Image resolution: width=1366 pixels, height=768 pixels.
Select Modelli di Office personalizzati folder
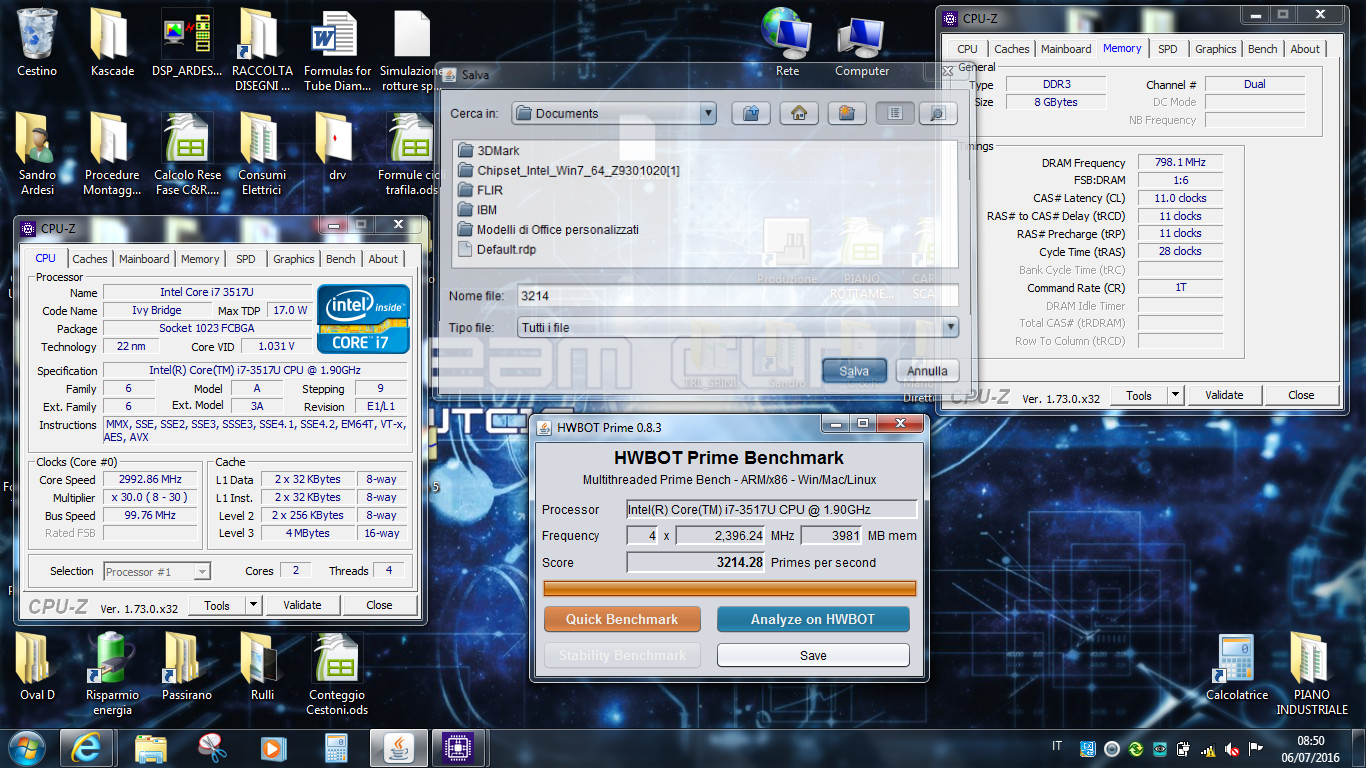[x=548, y=230]
